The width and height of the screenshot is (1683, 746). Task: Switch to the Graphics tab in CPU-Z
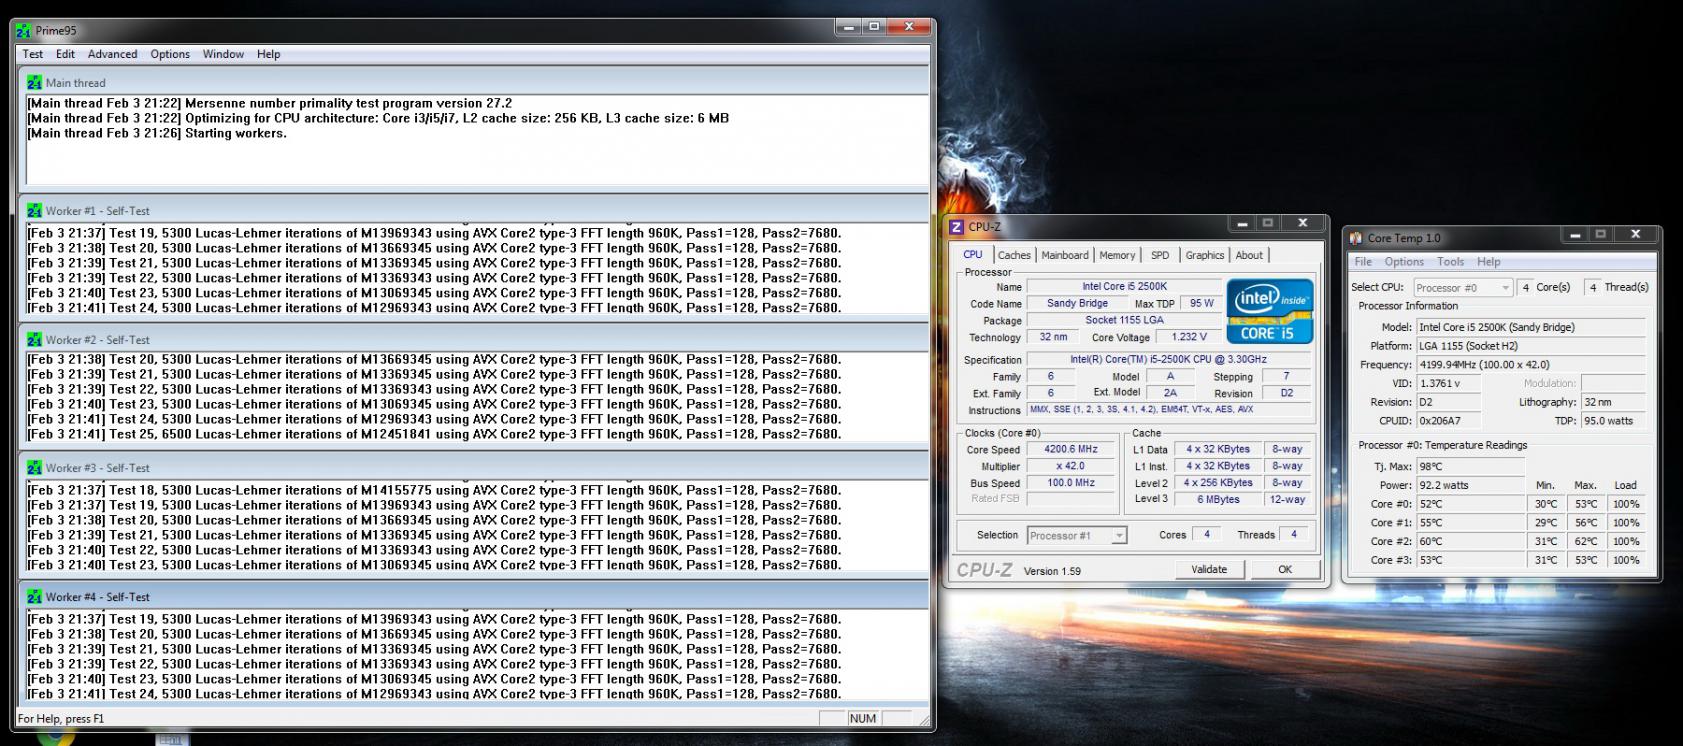(x=1204, y=255)
